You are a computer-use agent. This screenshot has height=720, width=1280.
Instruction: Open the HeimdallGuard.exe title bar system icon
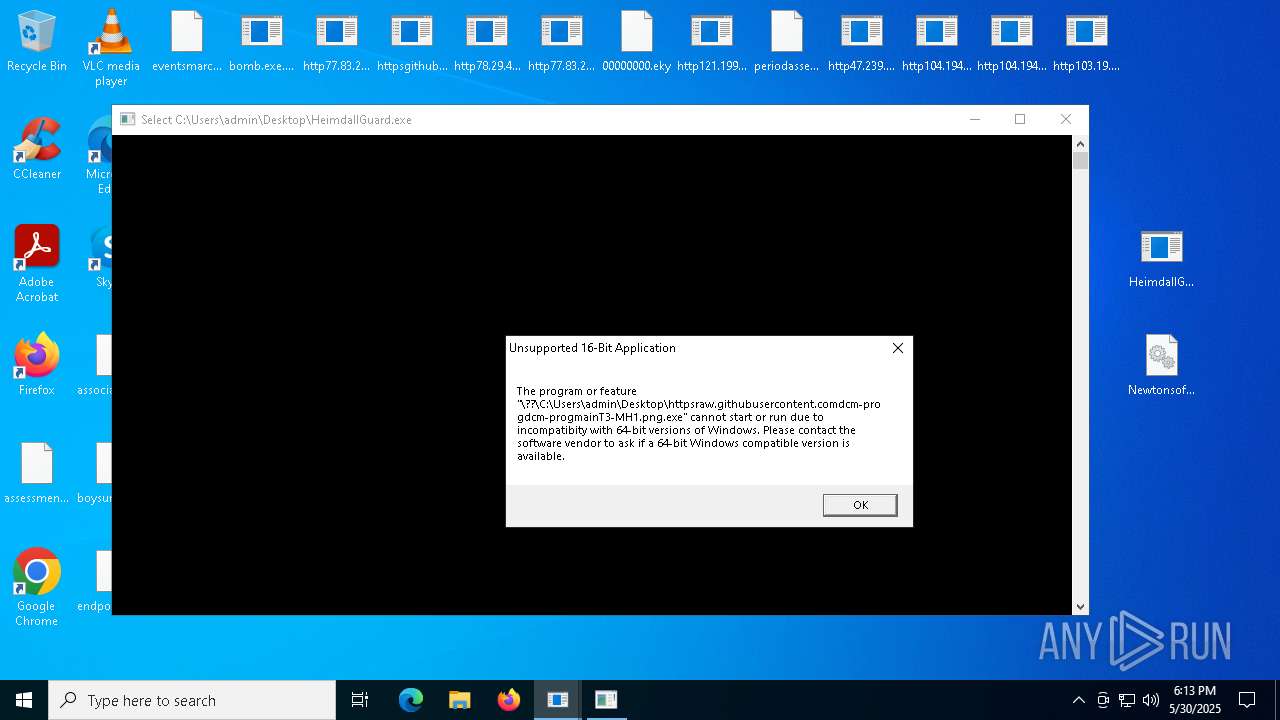[x=127, y=119]
